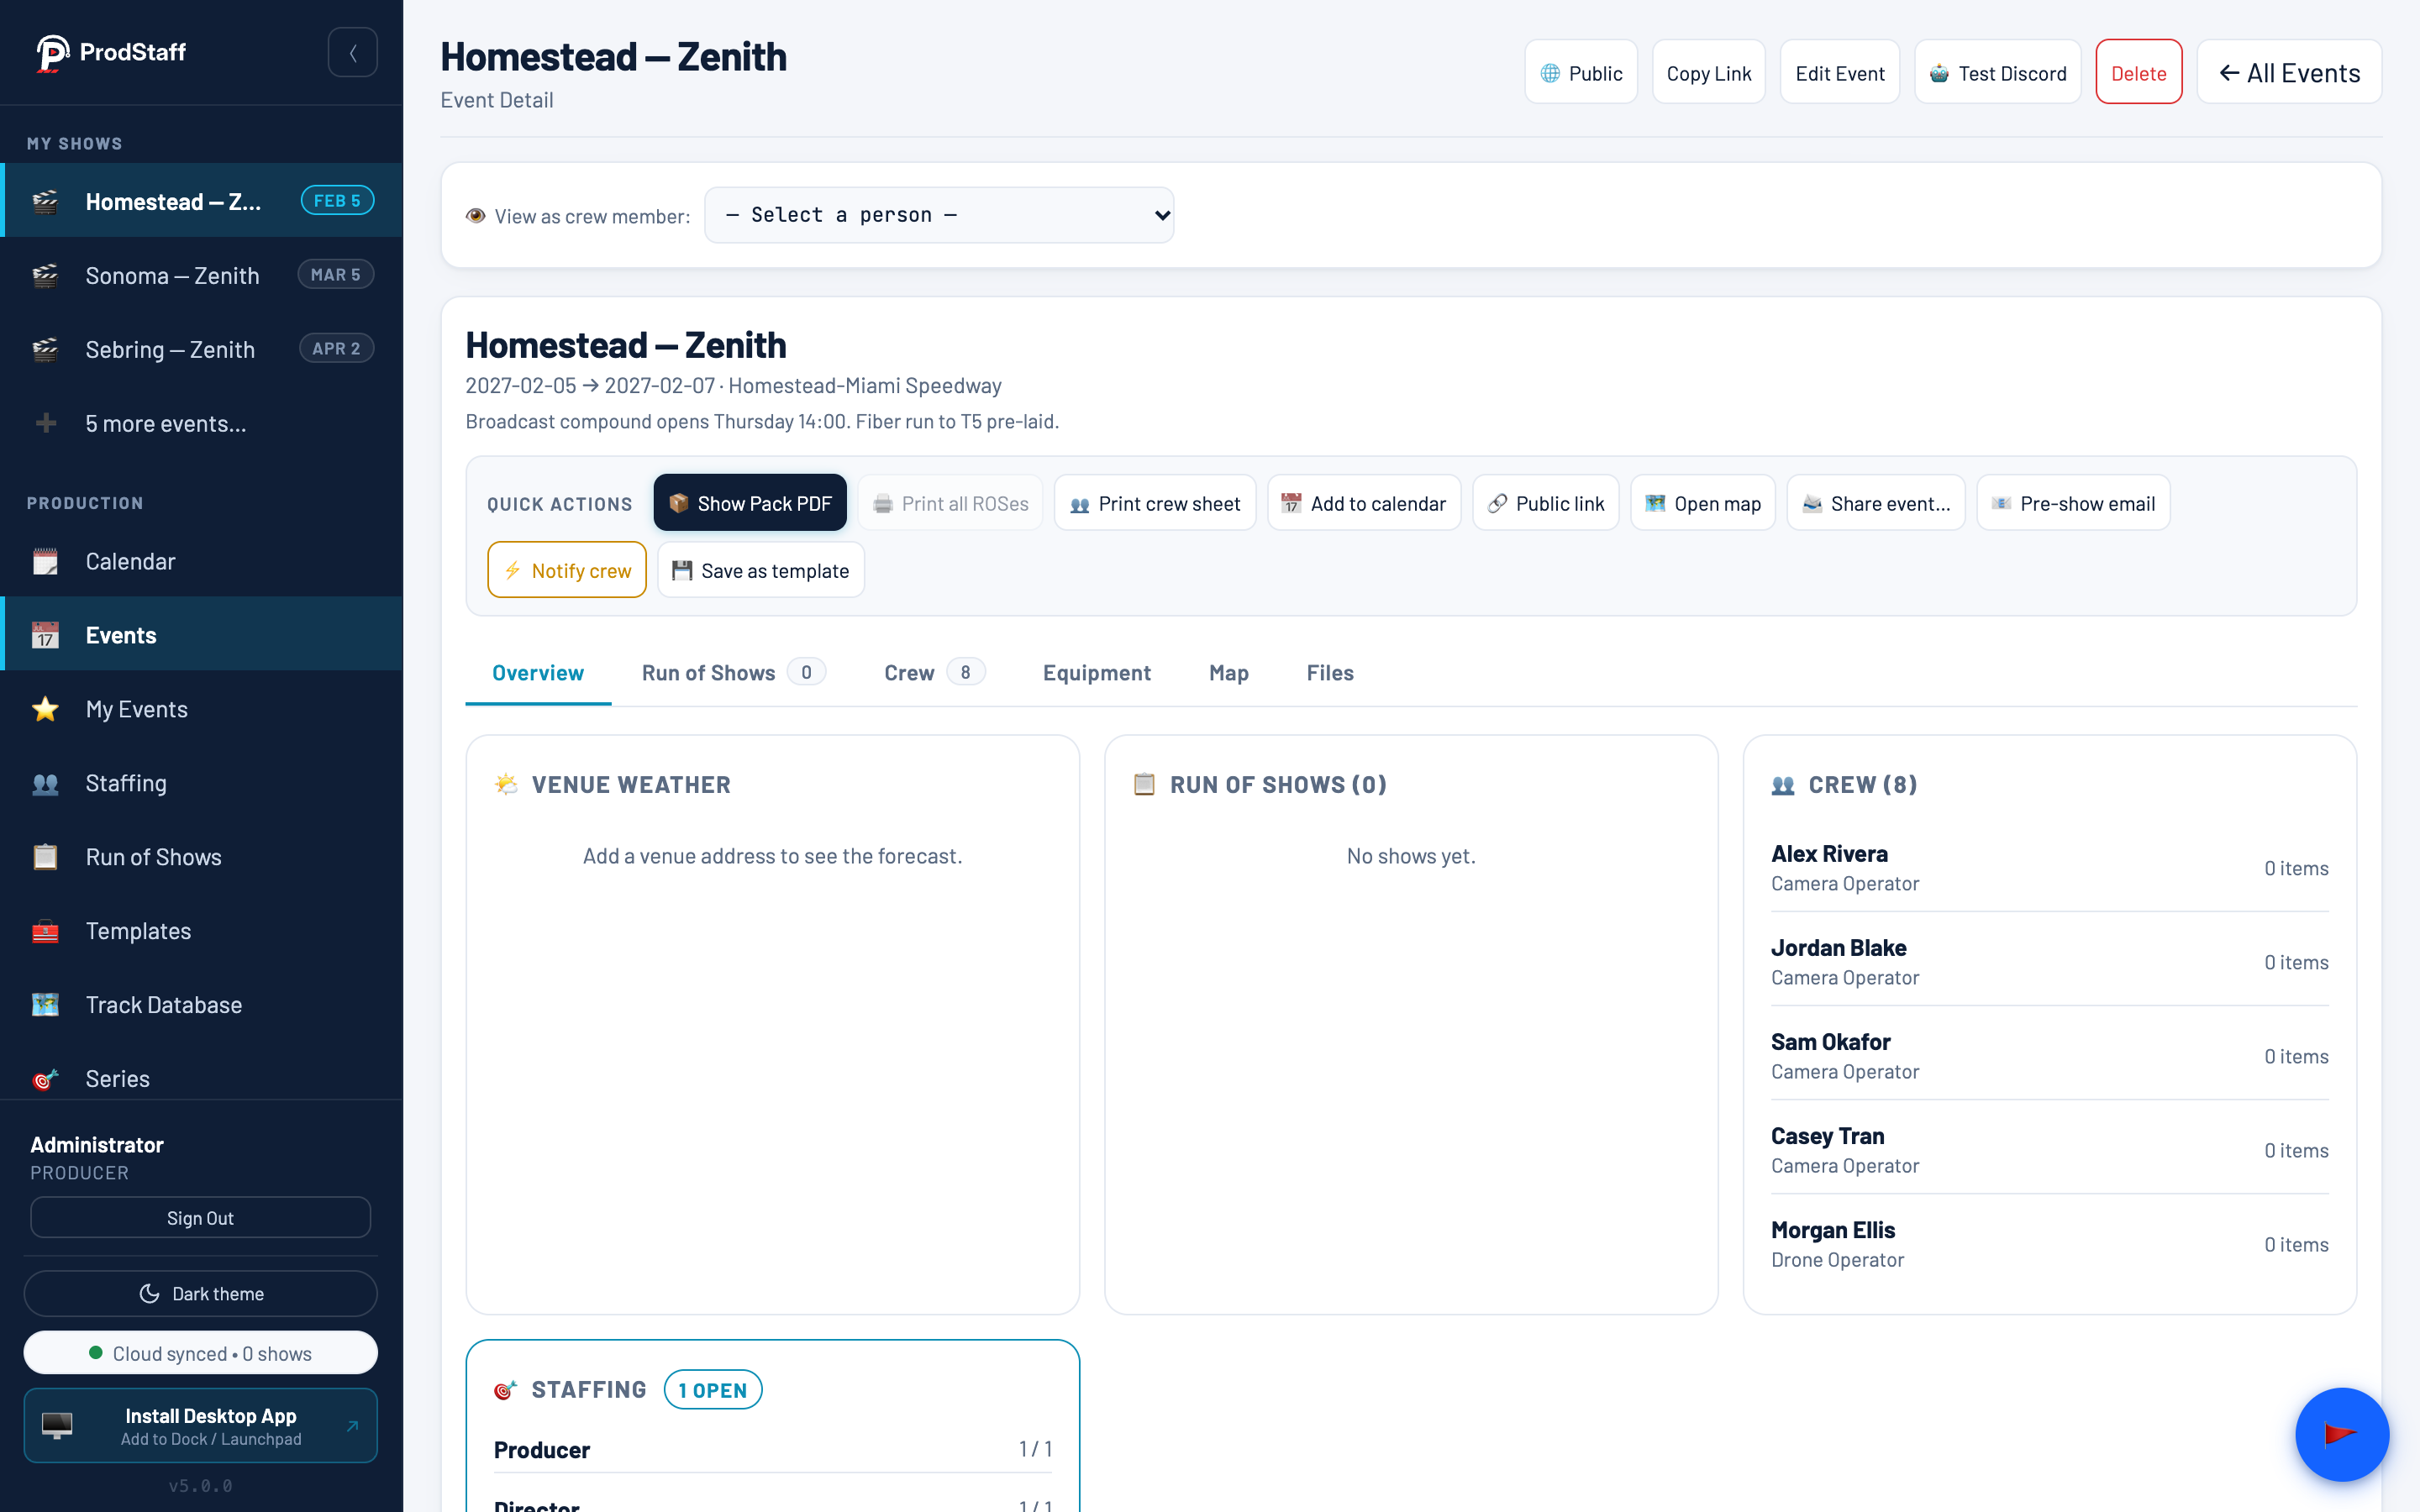The height and width of the screenshot is (1512, 2420).
Task: Click Edit Event button
Action: tap(1839, 73)
